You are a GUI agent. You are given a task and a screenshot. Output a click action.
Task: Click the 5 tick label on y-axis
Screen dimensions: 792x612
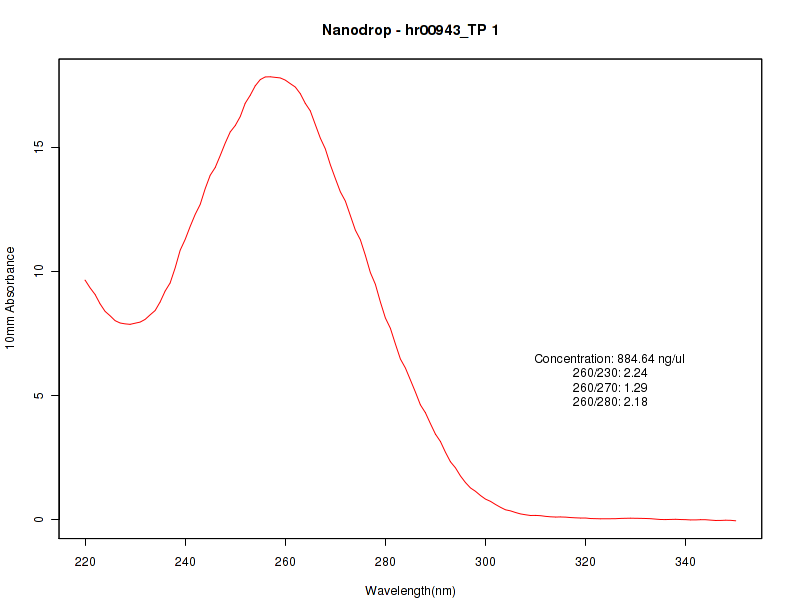point(39,395)
